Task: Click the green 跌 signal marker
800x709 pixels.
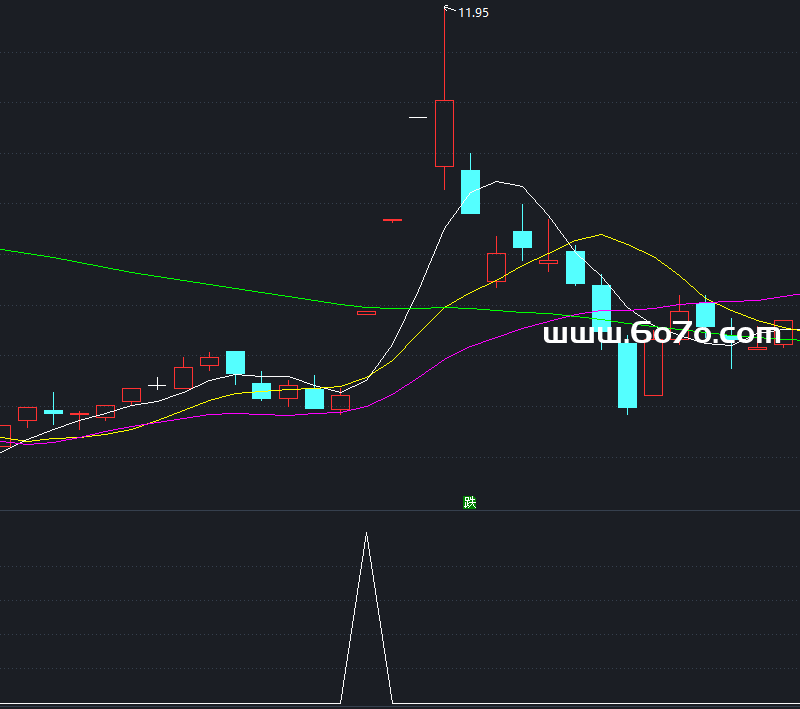Action: click(x=470, y=502)
